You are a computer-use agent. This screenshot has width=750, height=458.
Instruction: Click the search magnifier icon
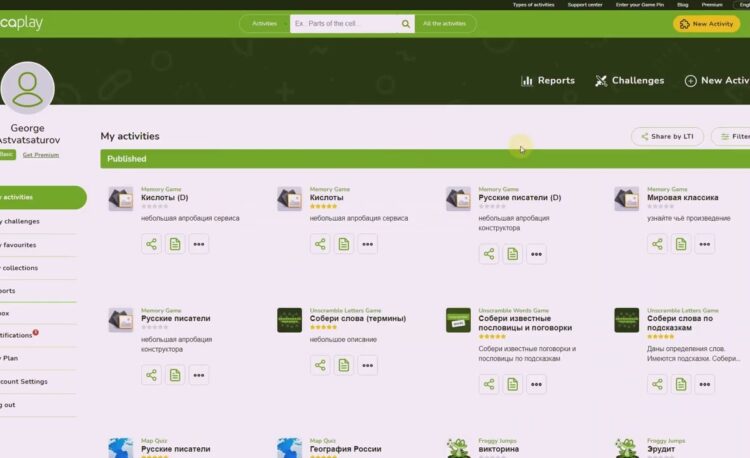[406, 23]
